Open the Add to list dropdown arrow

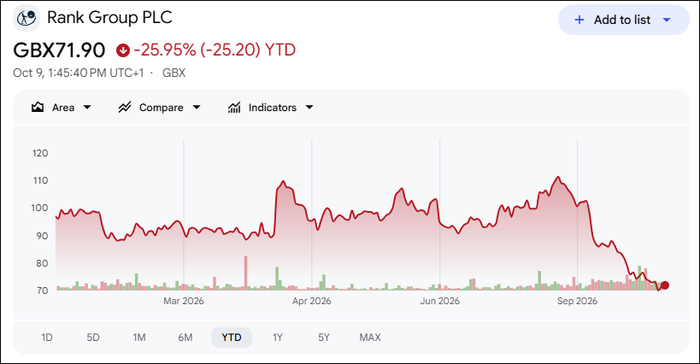point(667,20)
